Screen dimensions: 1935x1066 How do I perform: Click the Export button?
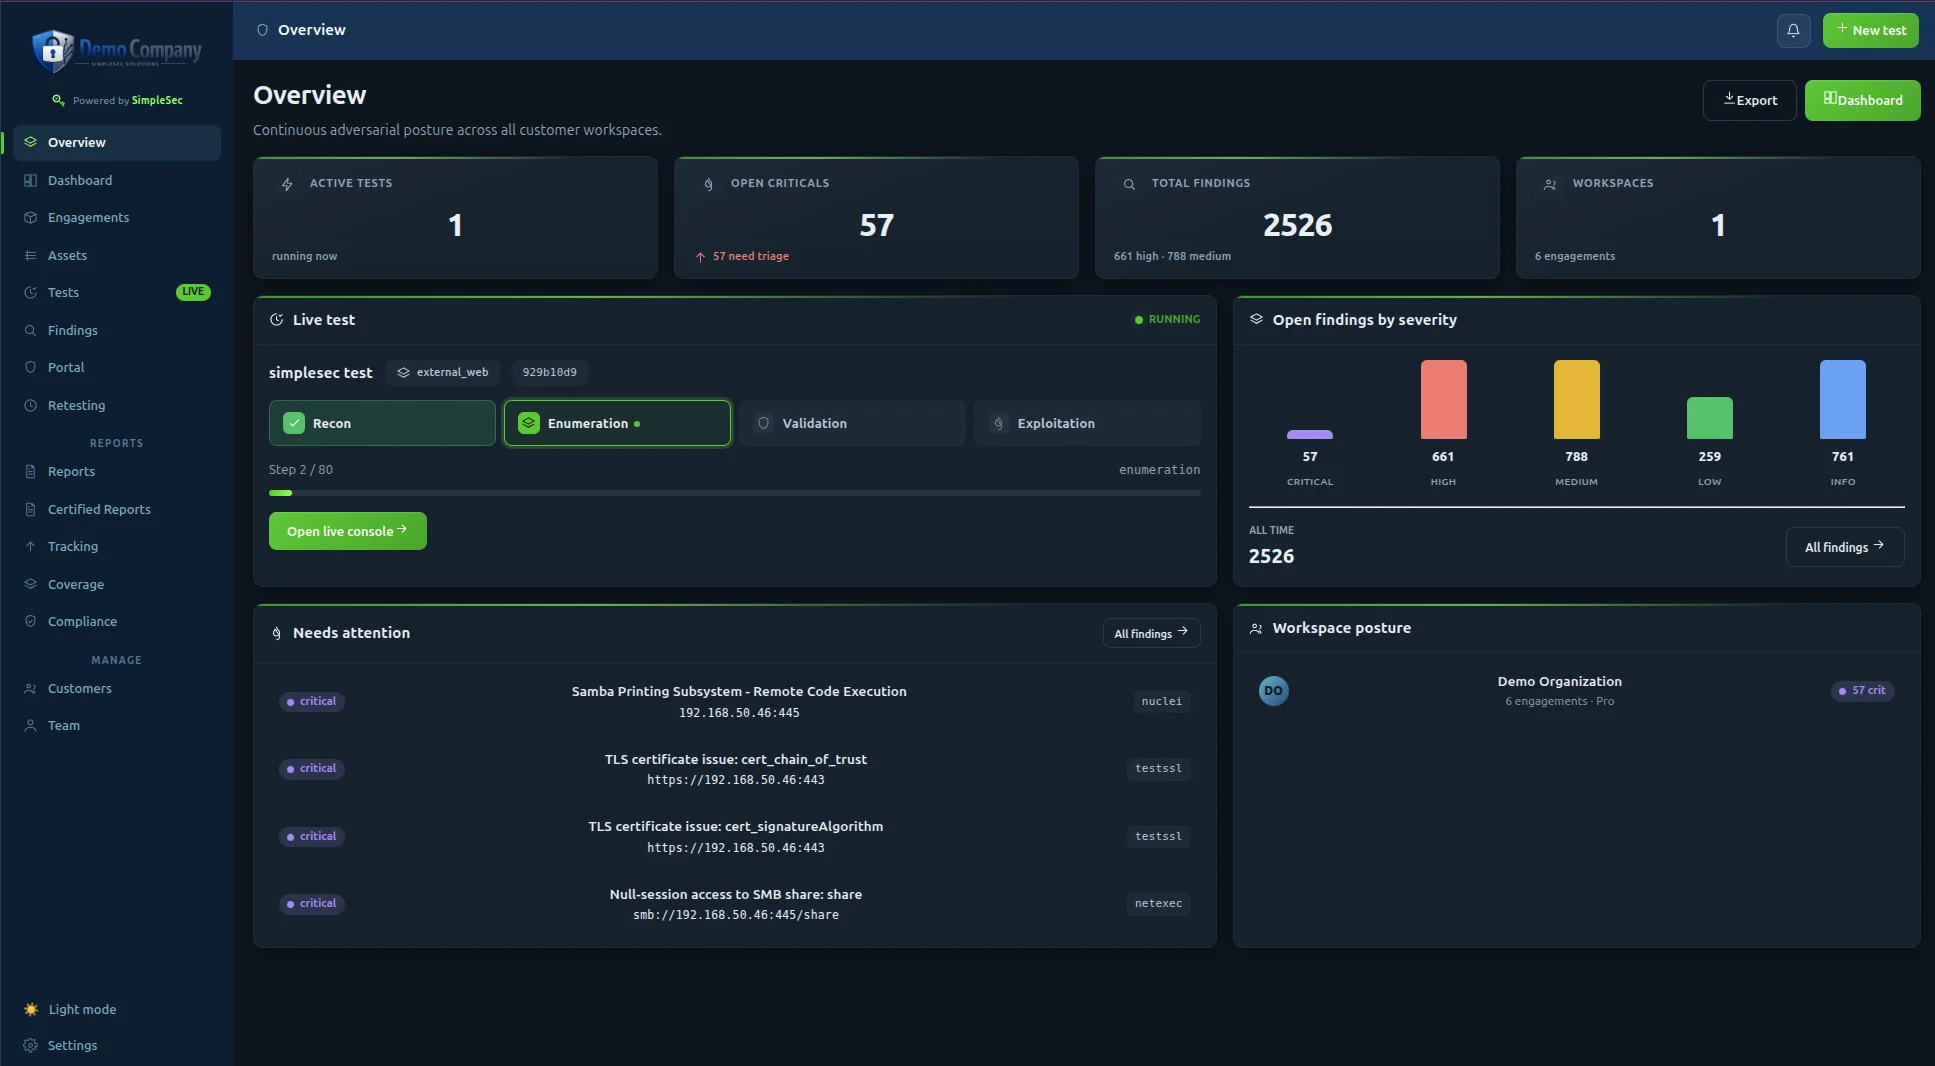(1749, 100)
